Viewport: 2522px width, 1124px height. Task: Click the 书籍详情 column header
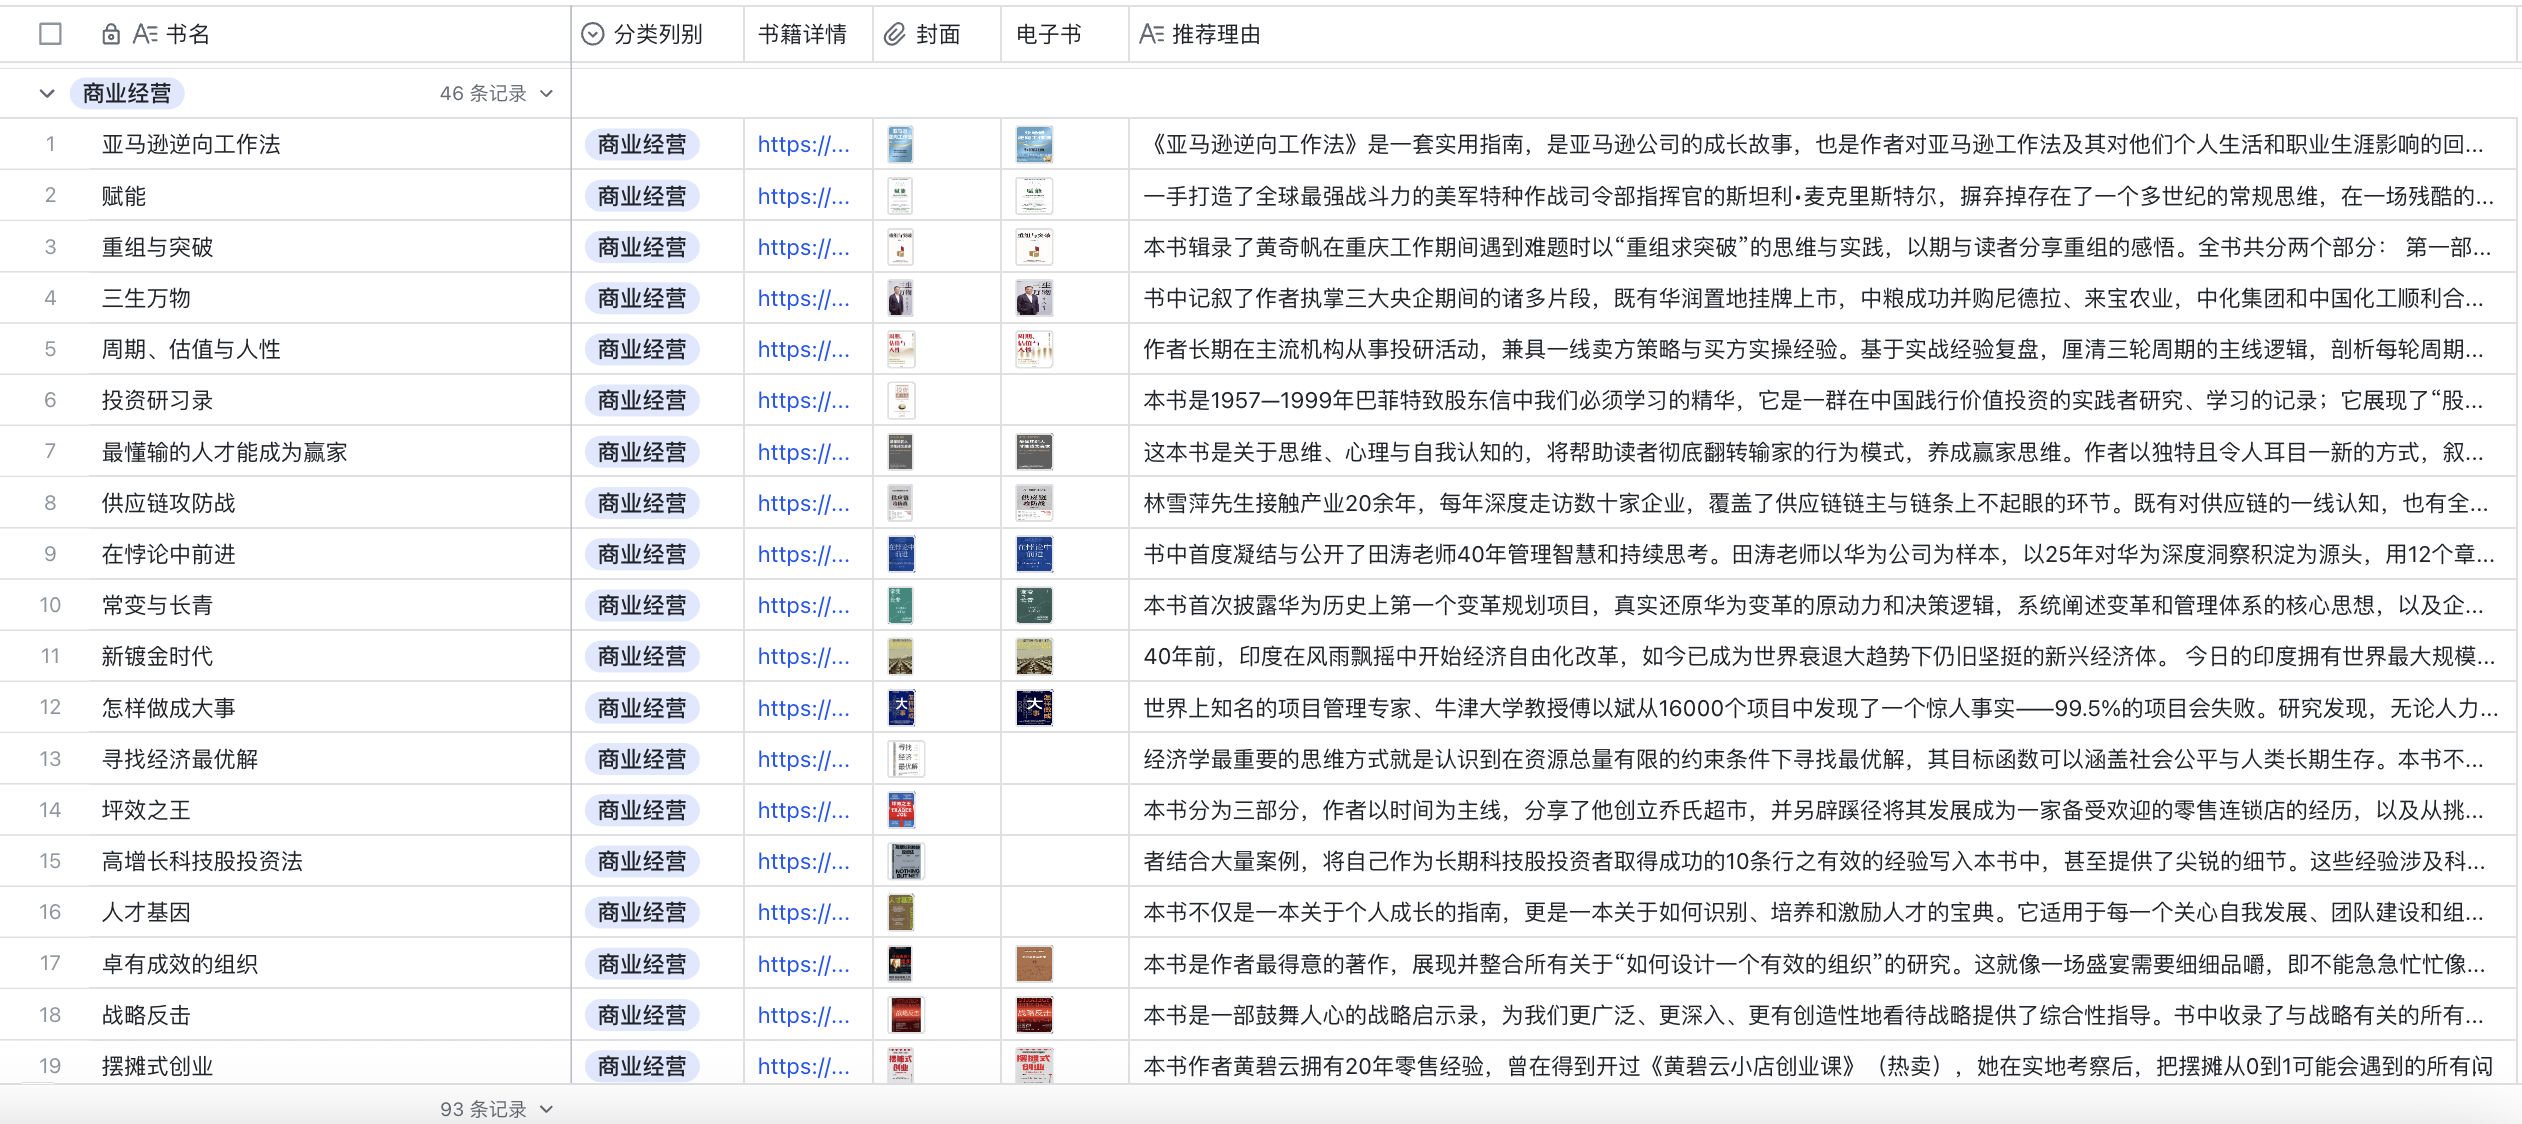[x=802, y=35]
